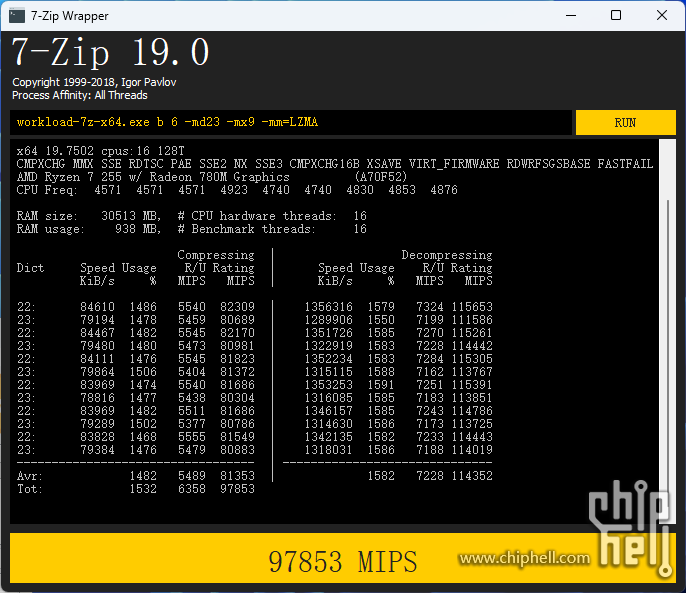
Task: Maximize the 7-Zip Wrapper window
Action: click(x=616, y=15)
